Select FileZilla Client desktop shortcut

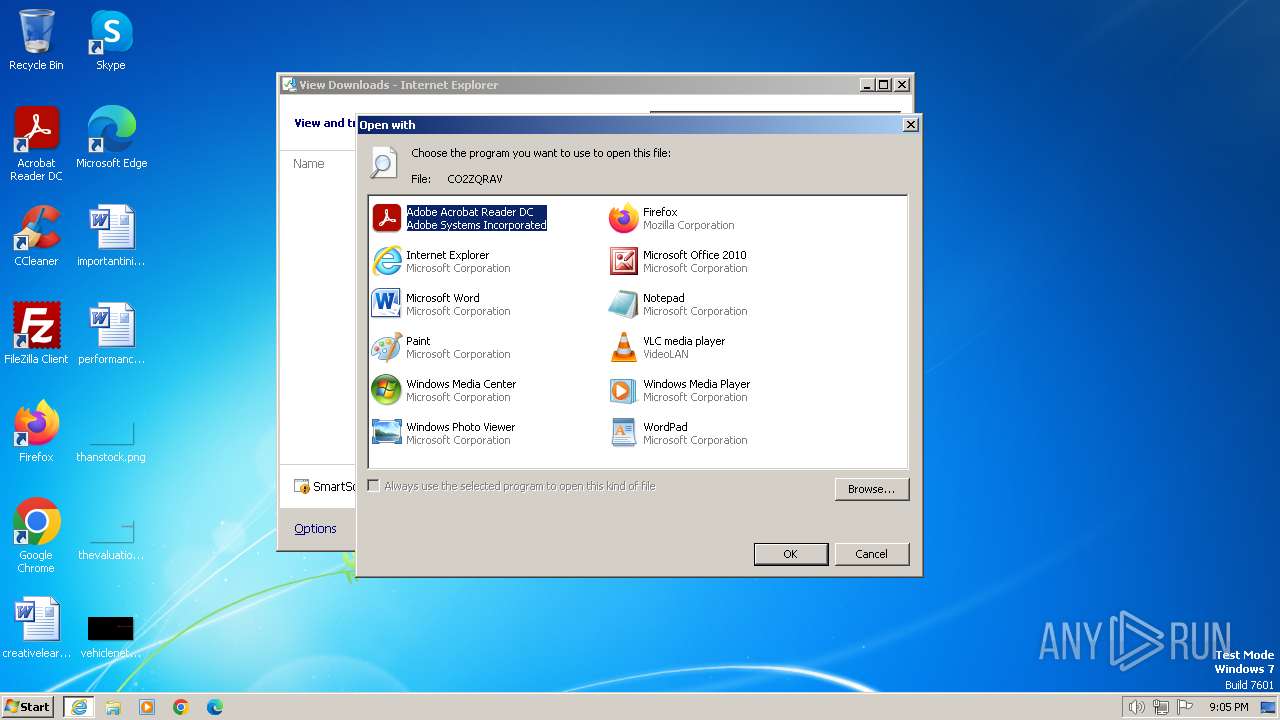36,334
